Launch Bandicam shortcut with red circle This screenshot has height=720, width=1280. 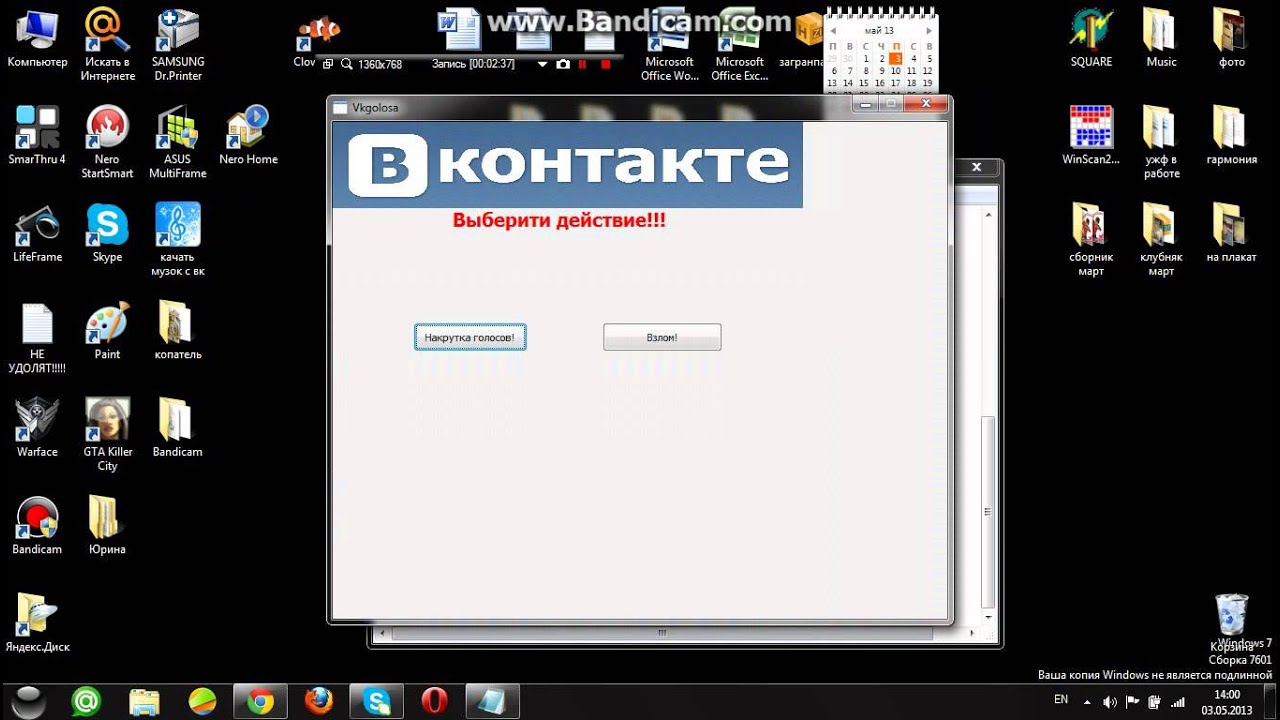click(37, 526)
